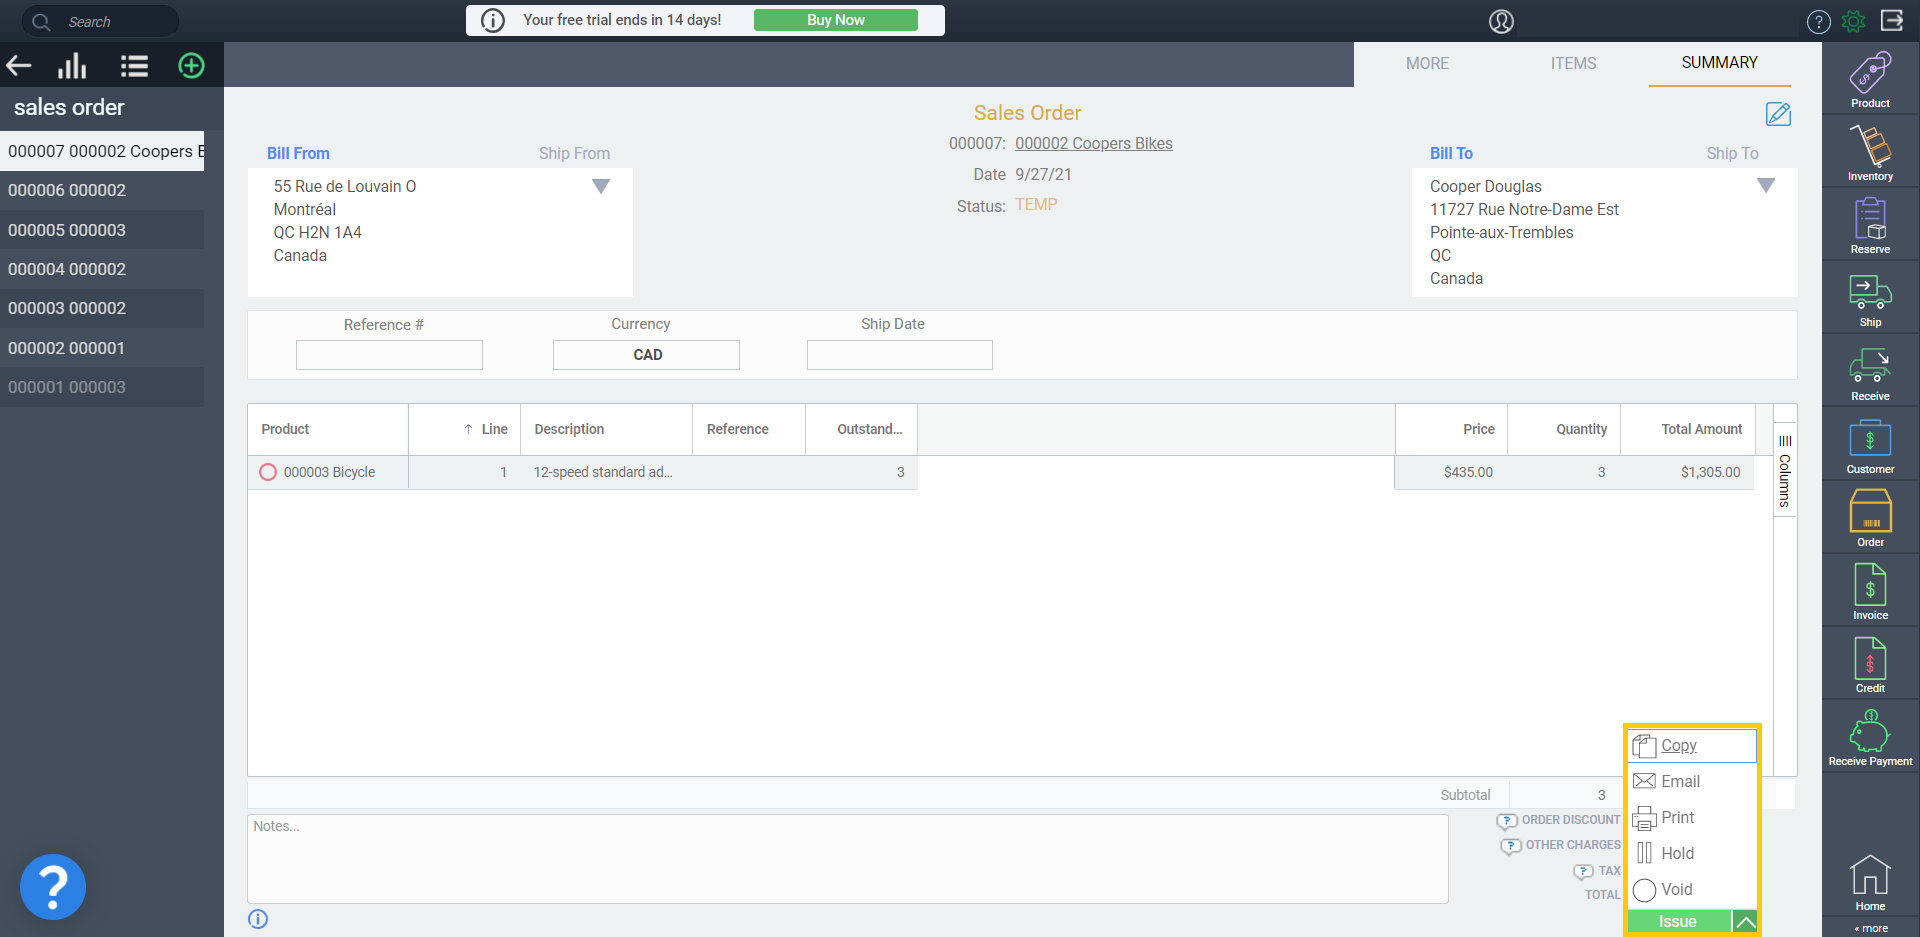The height and width of the screenshot is (937, 1920).
Task: Click the Order Discount help icon
Action: tap(1506, 821)
